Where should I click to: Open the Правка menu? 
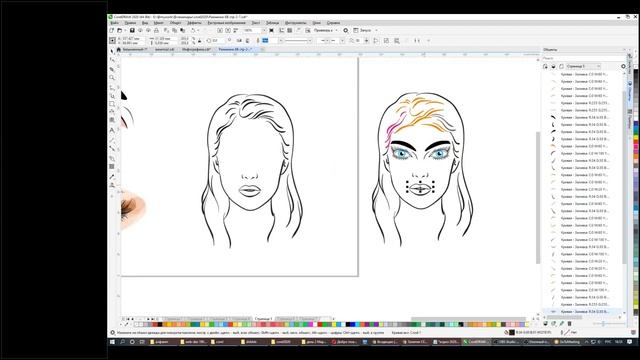pyautogui.click(x=130, y=23)
